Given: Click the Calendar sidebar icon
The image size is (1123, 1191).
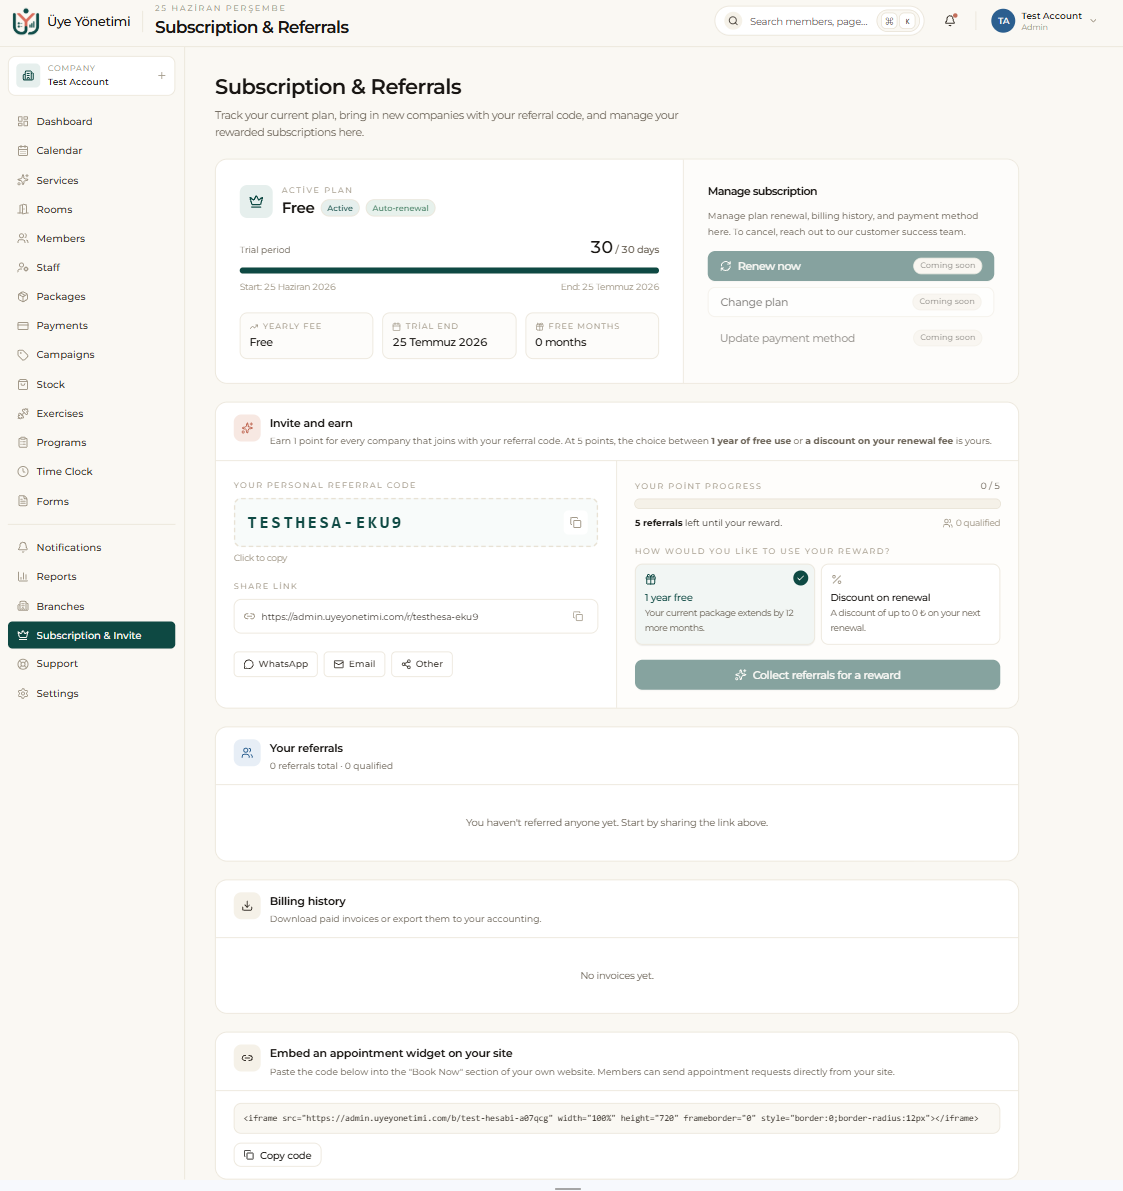Looking at the screenshot, I should tap(23, 150).
